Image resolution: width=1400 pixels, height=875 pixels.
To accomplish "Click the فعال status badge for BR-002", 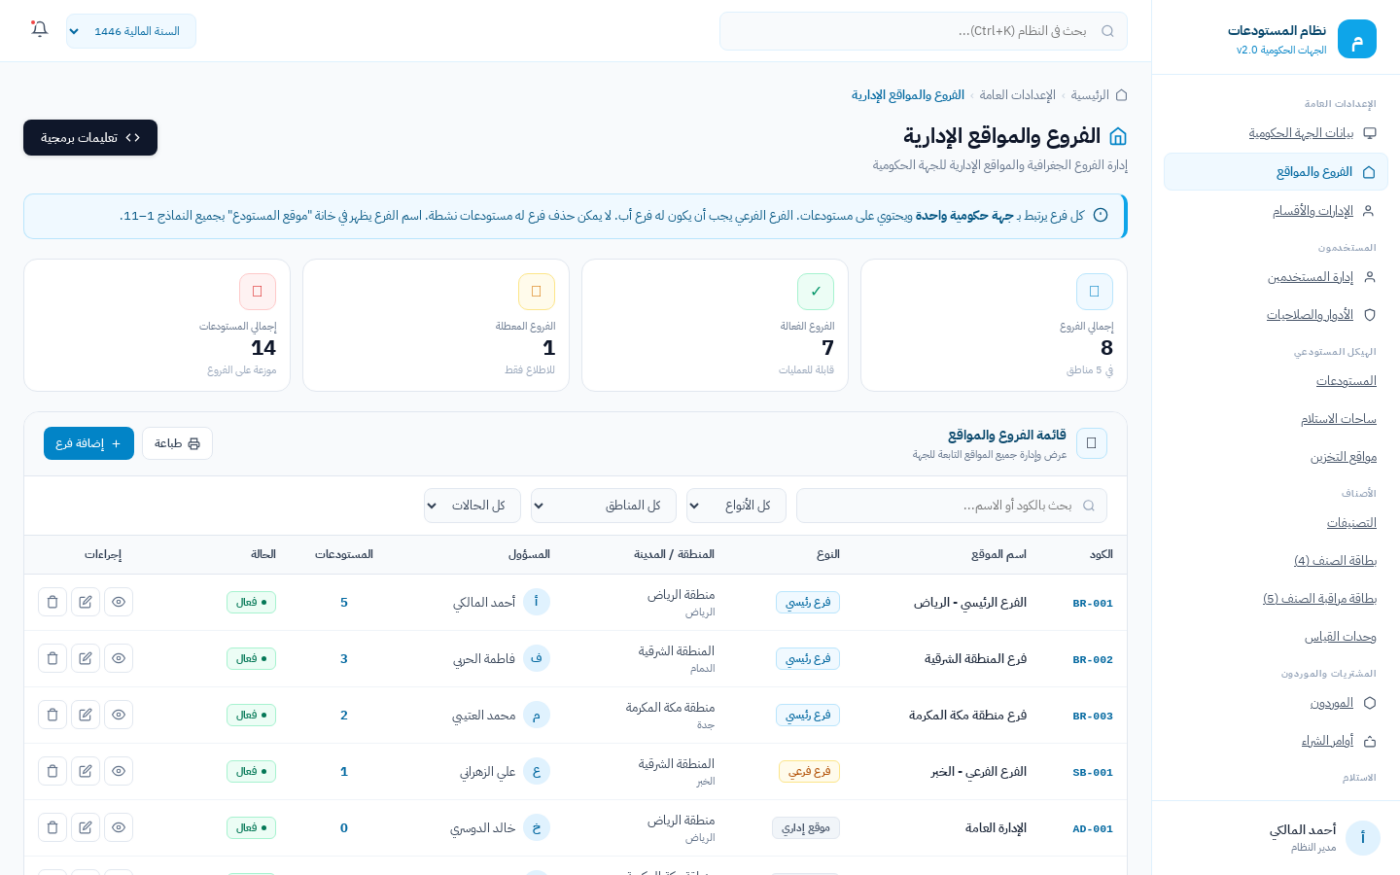I will tap(251, 658).
